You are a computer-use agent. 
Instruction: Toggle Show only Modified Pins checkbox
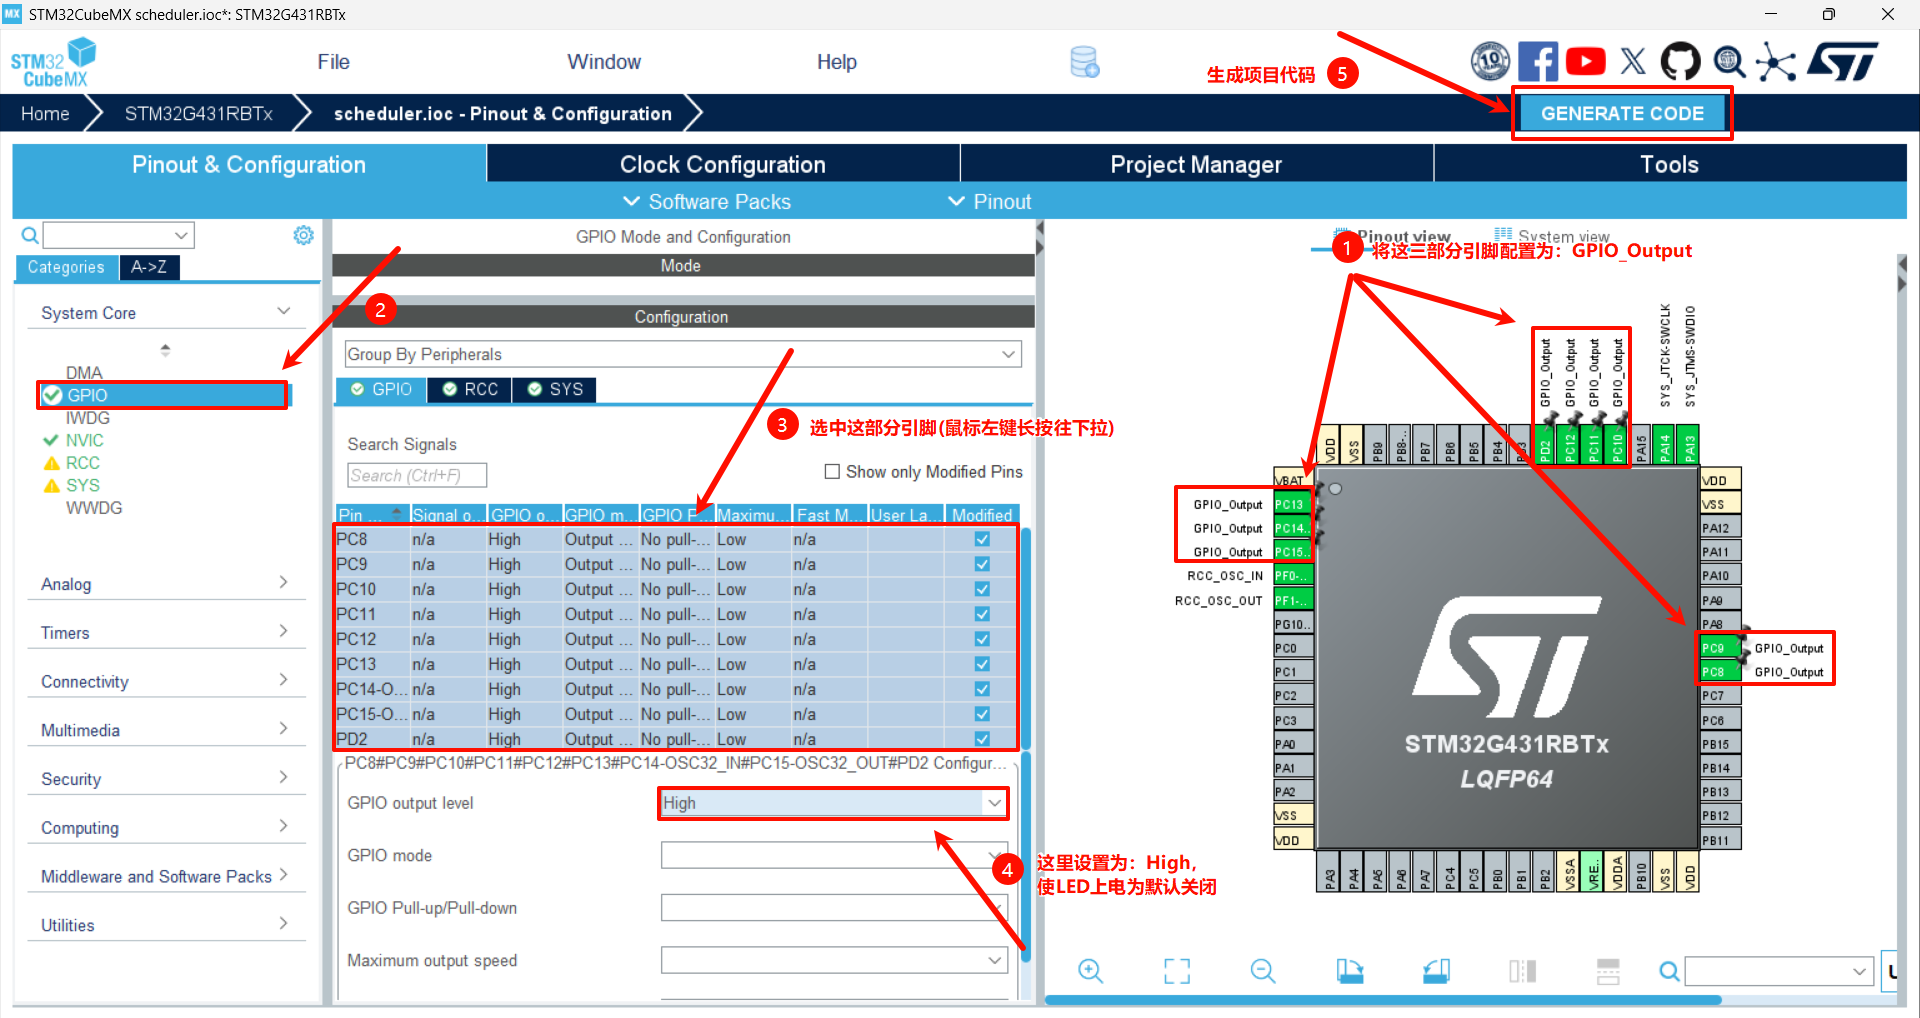(x=831, y=471)
